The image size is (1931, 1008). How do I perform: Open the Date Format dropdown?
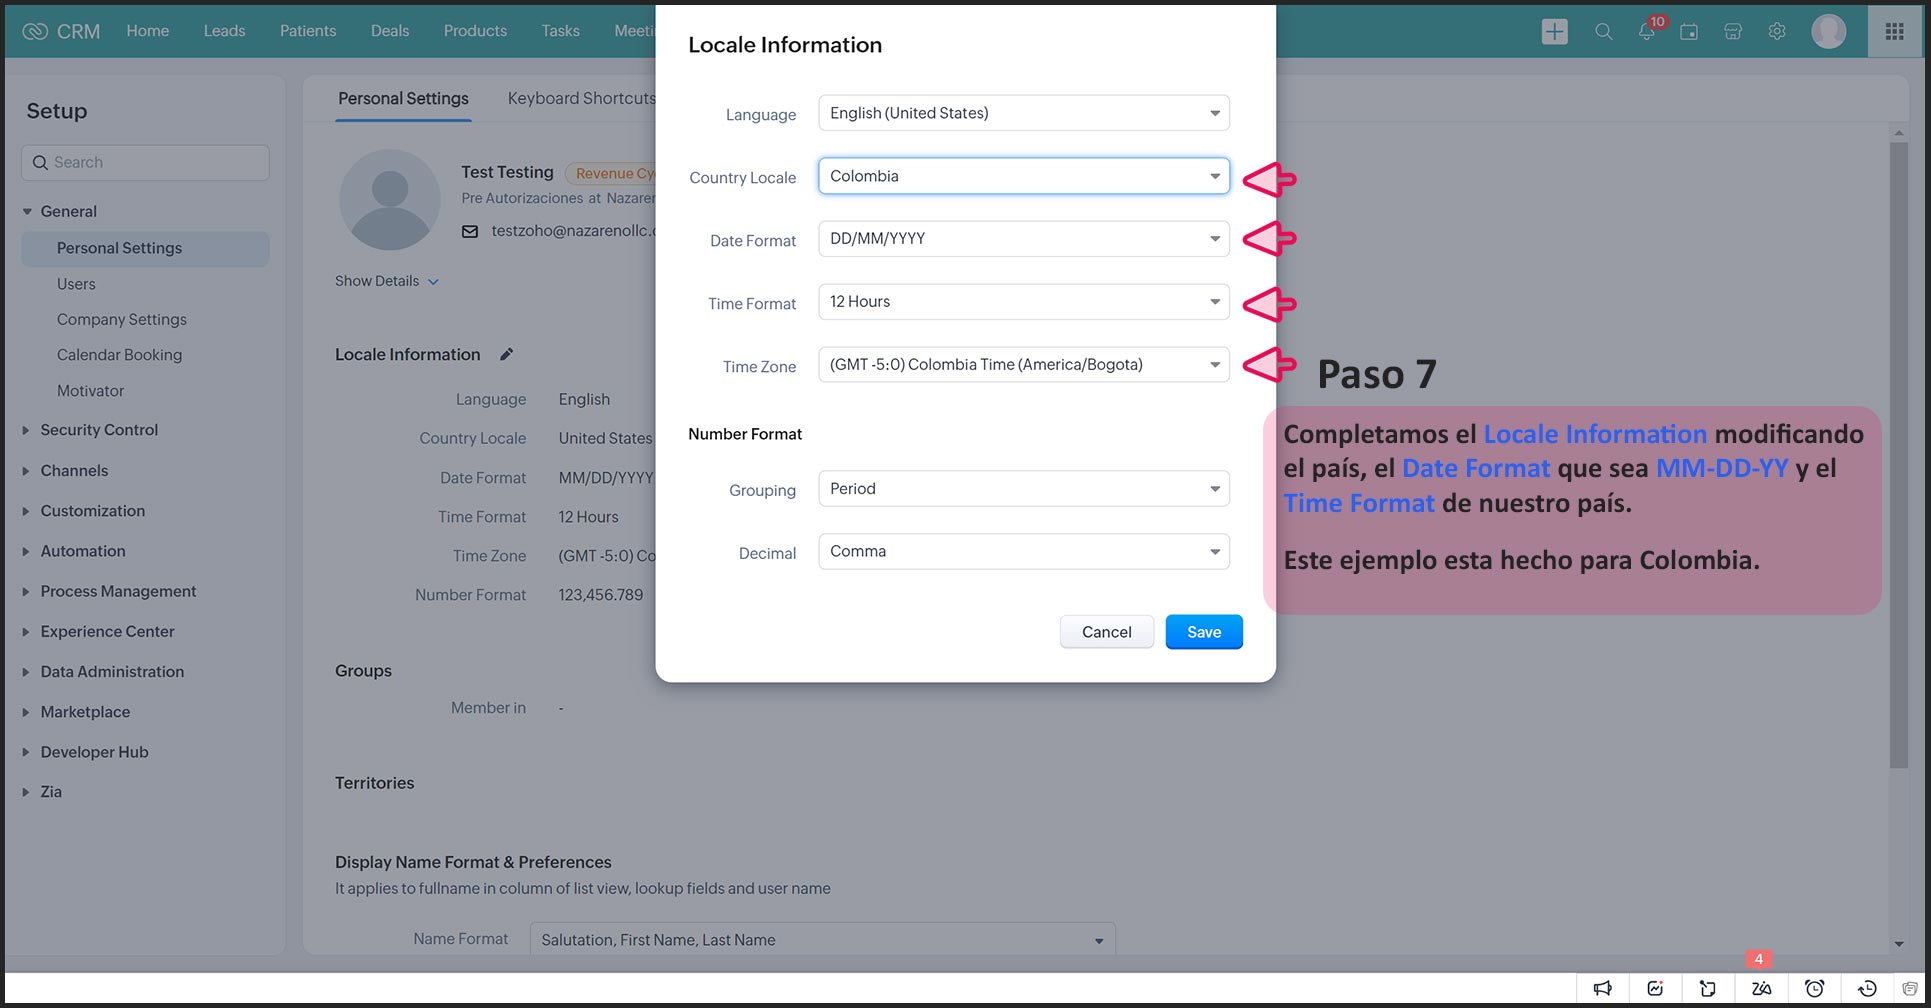click(1023, 239)
